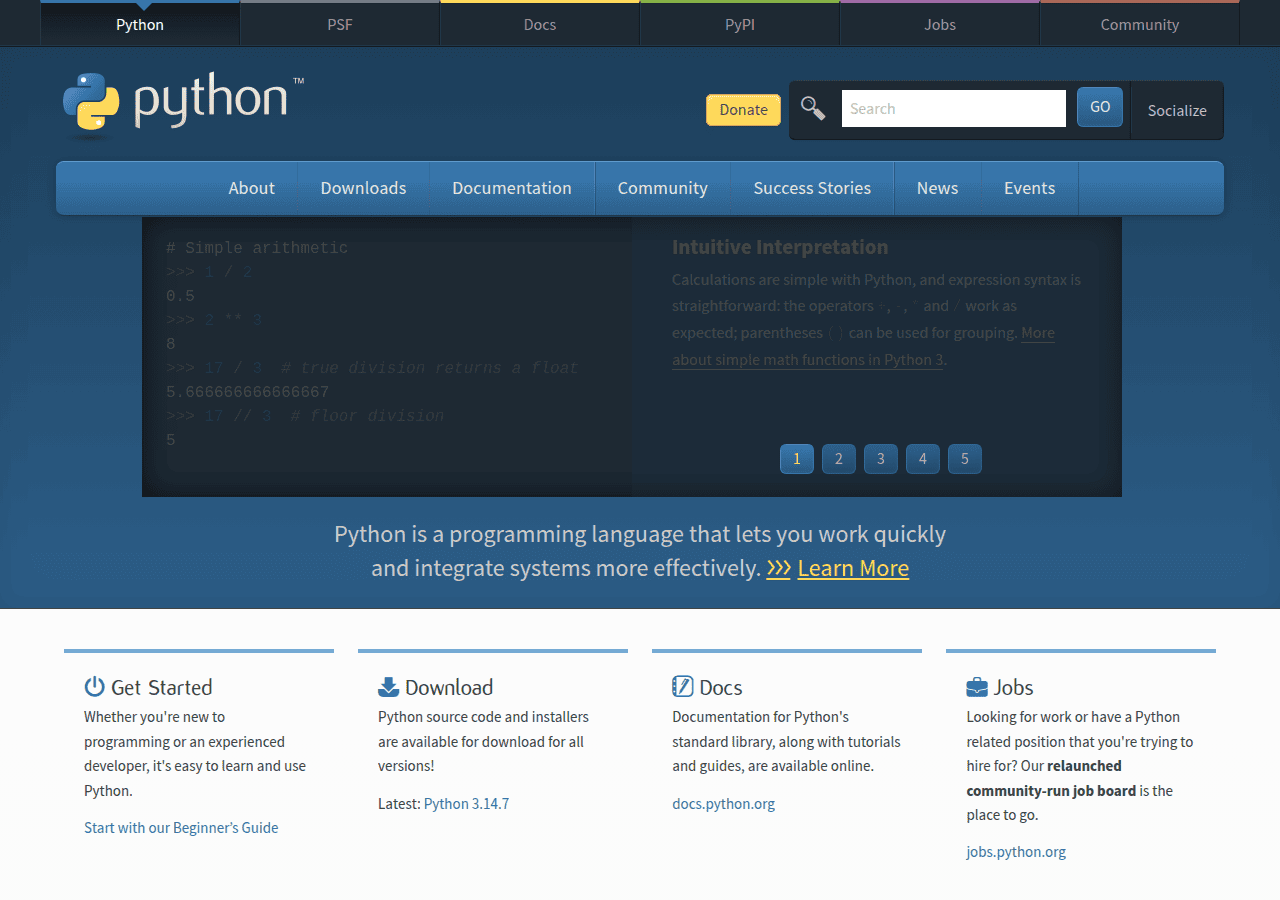Click the Docs notebook icon
This screenshot has height=900, width=1280.
[x=682, y=686]
